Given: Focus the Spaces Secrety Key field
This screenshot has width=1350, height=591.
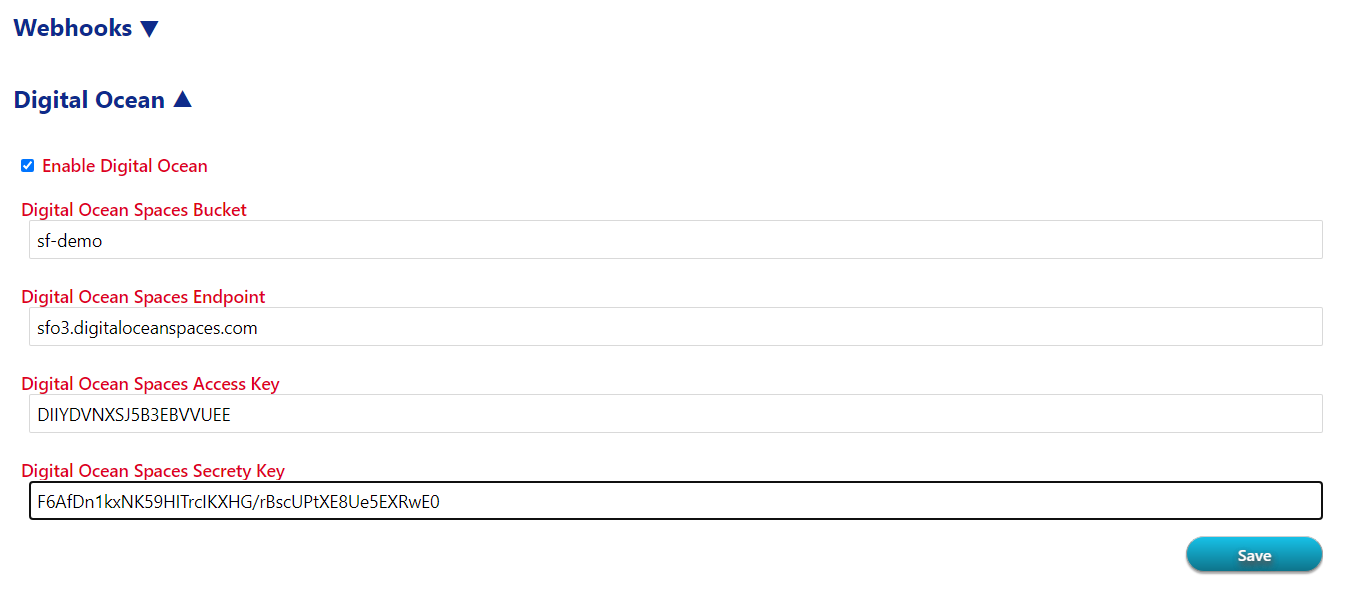Looking at the screenshot, I should tap(676, 501).
